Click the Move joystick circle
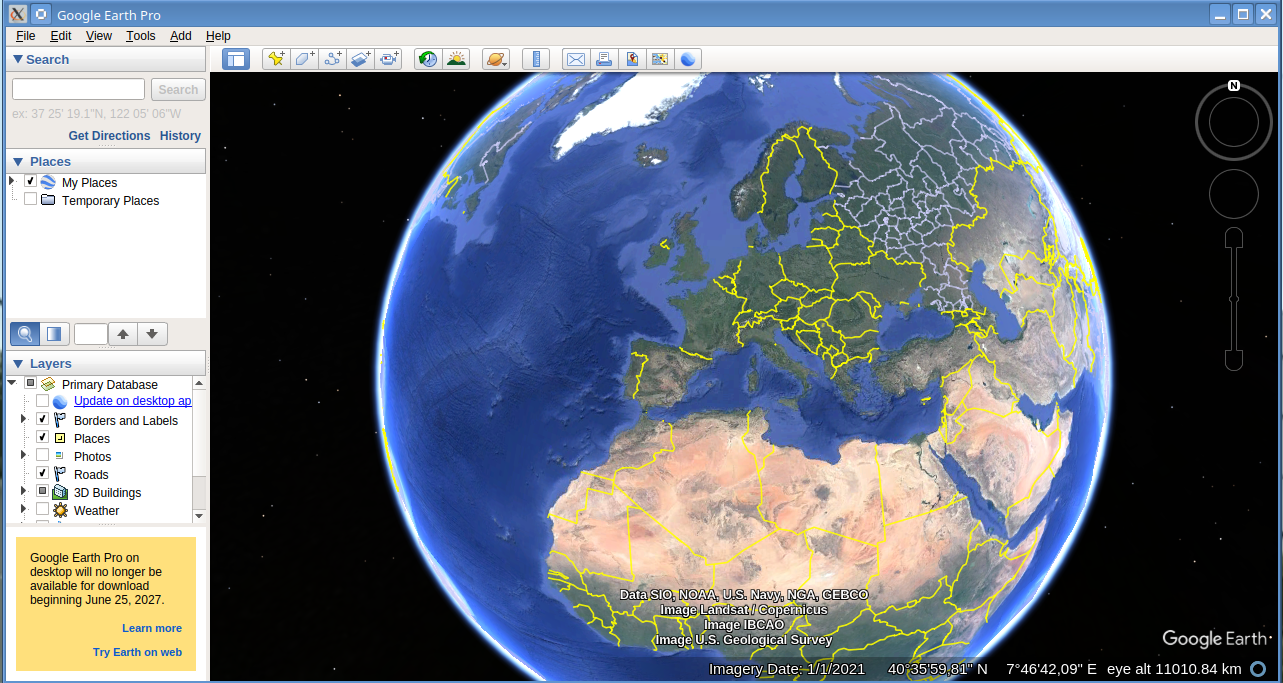The image size is (1283, 683). tap(1234, 194)
